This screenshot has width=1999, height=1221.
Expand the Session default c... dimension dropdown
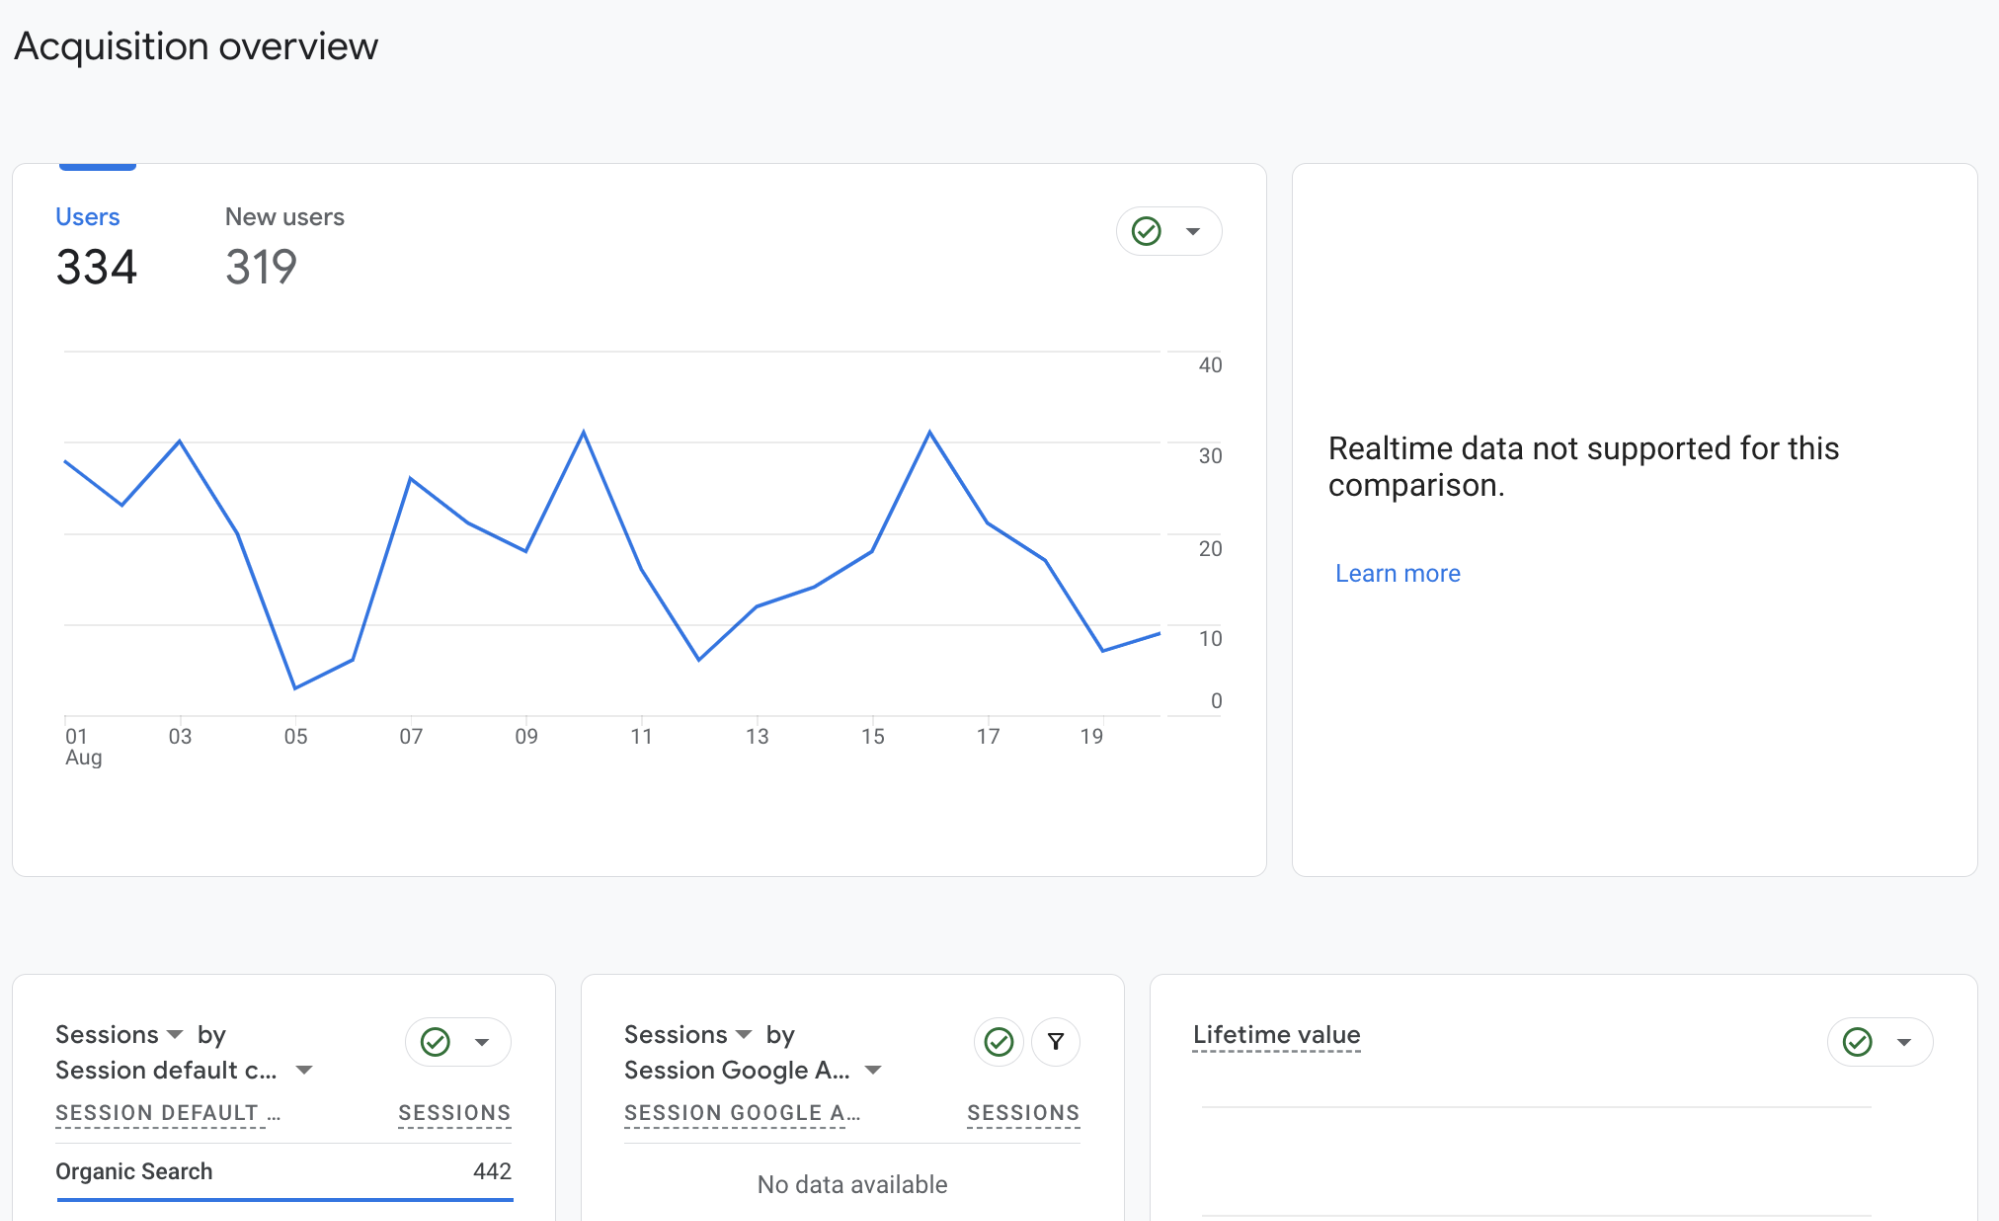click(304, 1070)
